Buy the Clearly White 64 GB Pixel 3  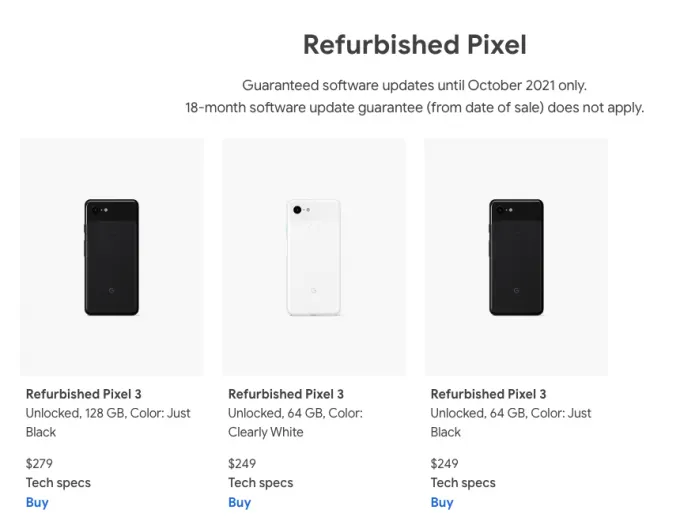(239, 503)
